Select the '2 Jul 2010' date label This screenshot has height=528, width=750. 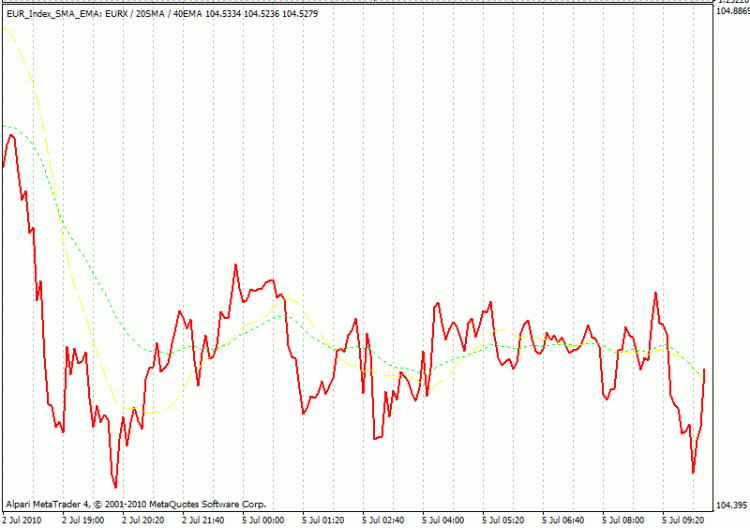(24, 520)
